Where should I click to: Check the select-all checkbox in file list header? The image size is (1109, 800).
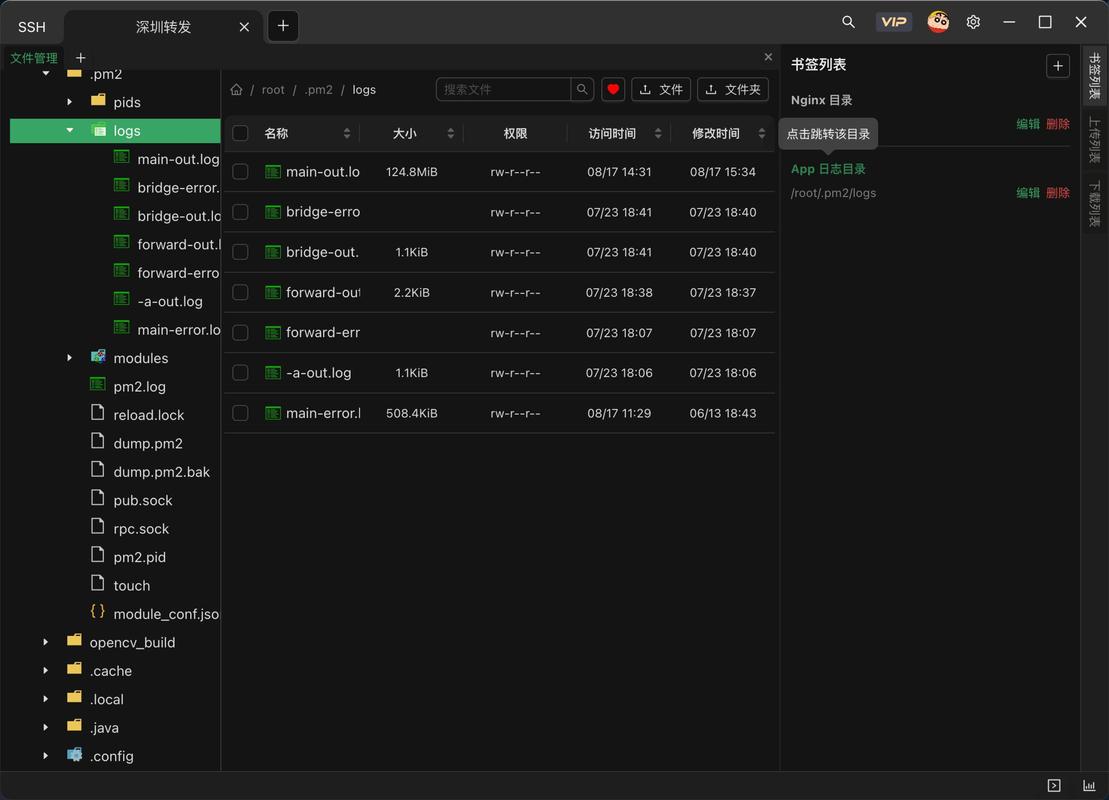point(240,132)
